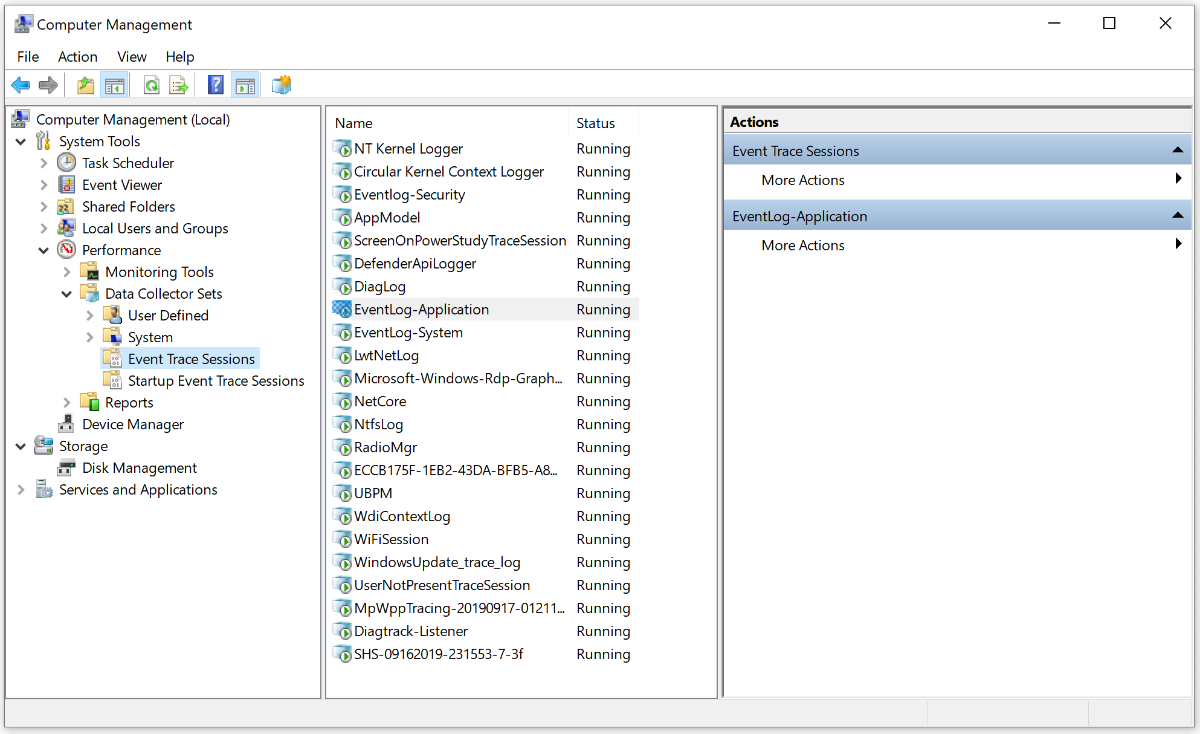Collapse the Data Collector Sets node
The width and height of the screenshot is (1200, 734).
[x=67, y=294]
